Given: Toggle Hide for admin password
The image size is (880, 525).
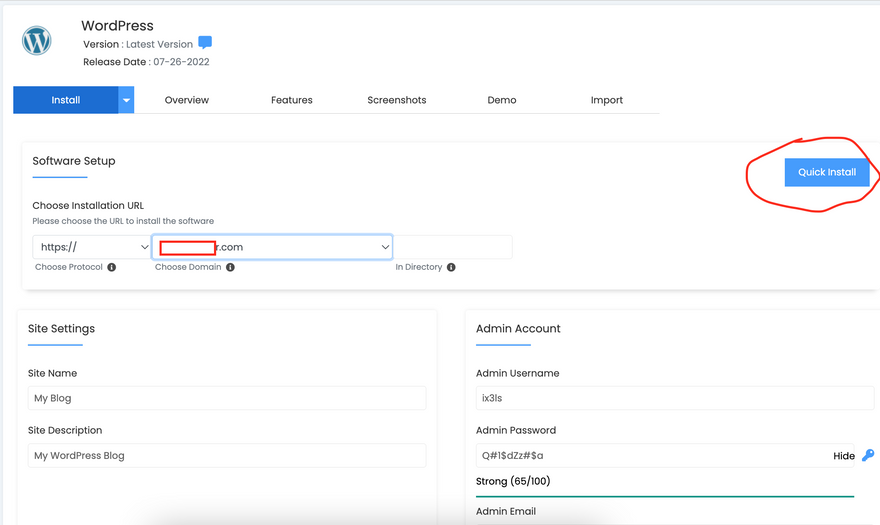Looking at the screenshot, I should tap(844, 456).
